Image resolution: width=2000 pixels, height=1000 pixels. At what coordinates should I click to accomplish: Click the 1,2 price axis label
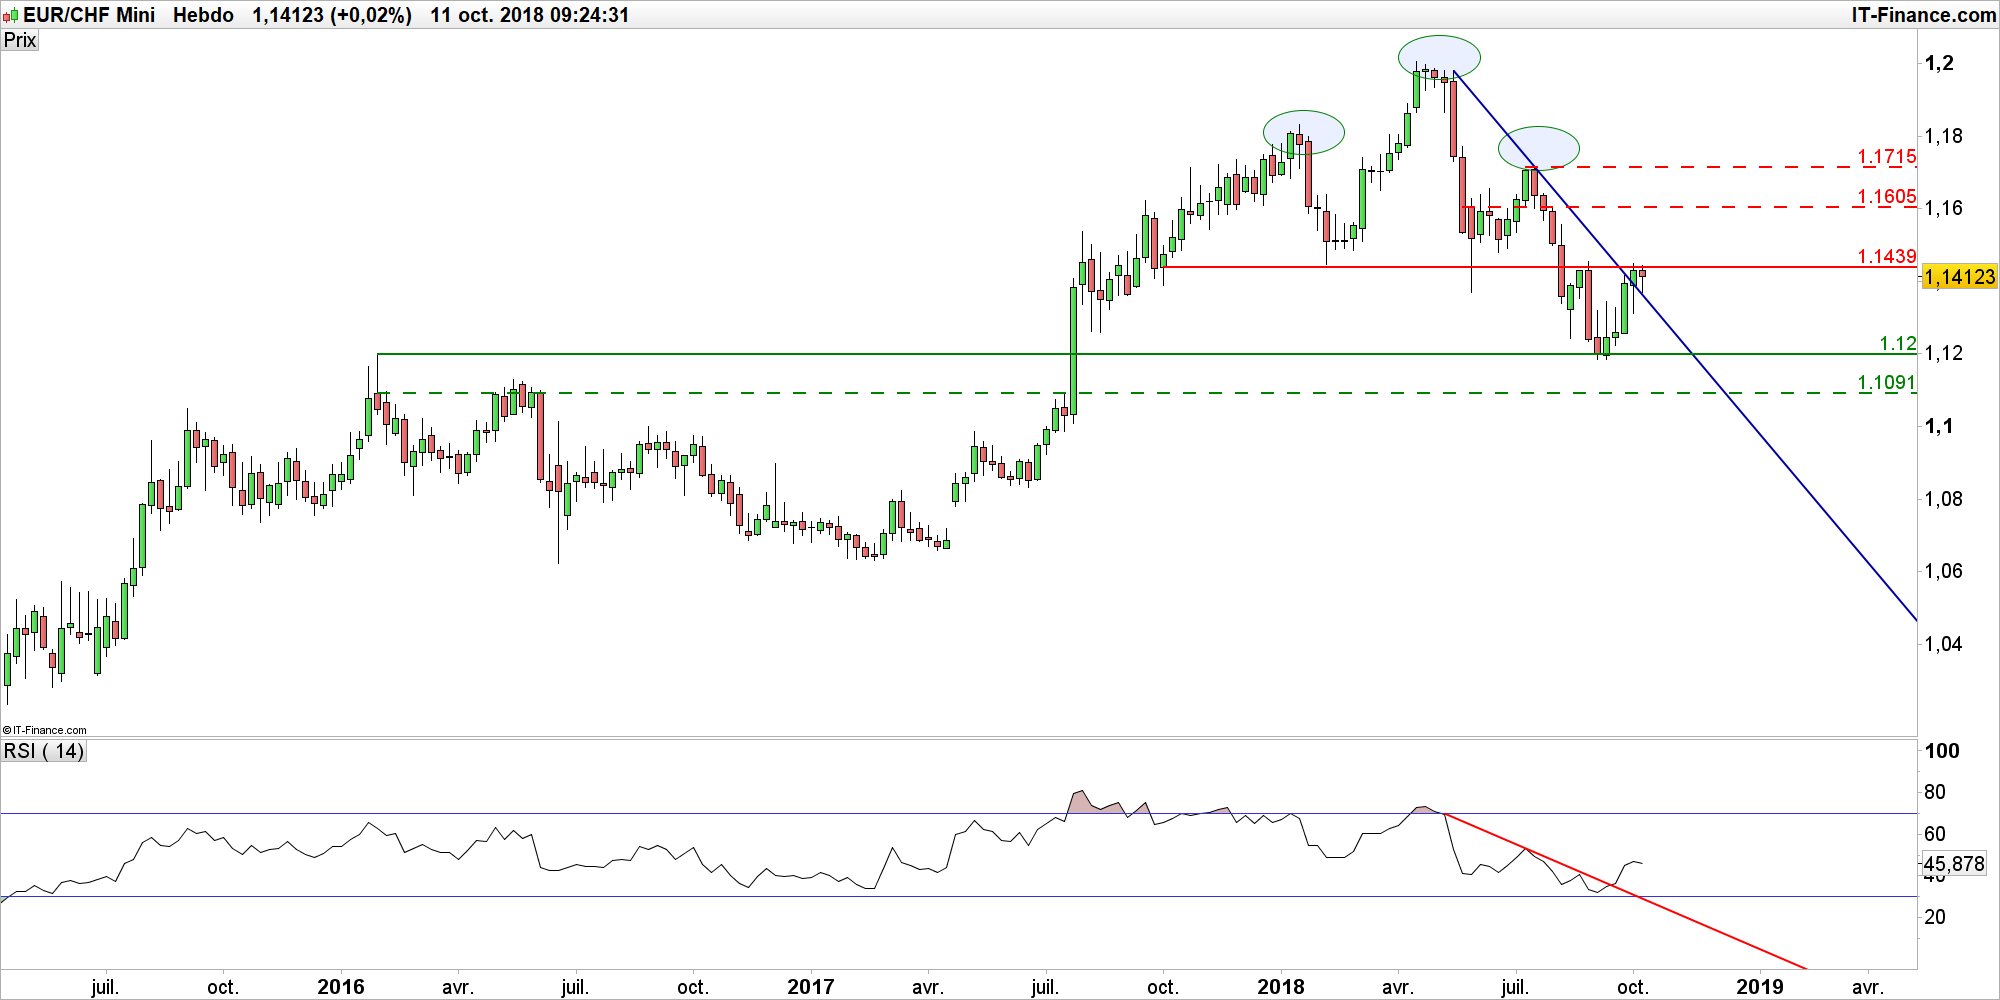click(1939, 63)
